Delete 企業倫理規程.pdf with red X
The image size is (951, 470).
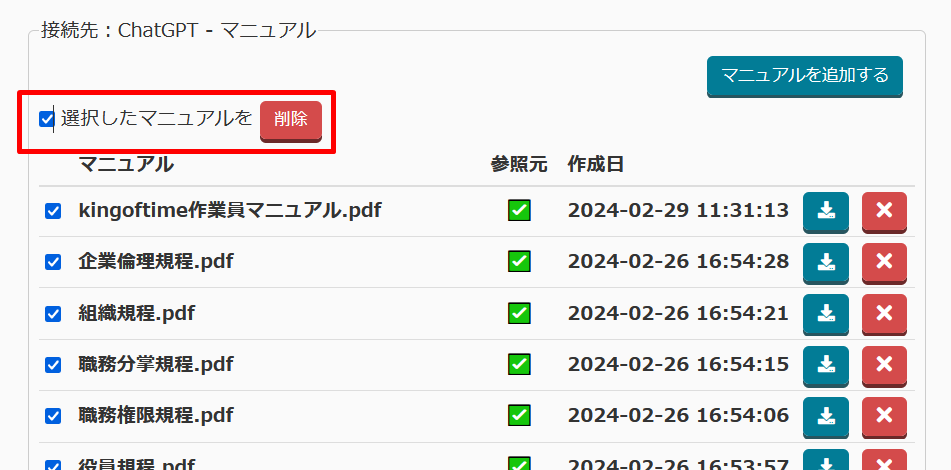pos(883,262)
